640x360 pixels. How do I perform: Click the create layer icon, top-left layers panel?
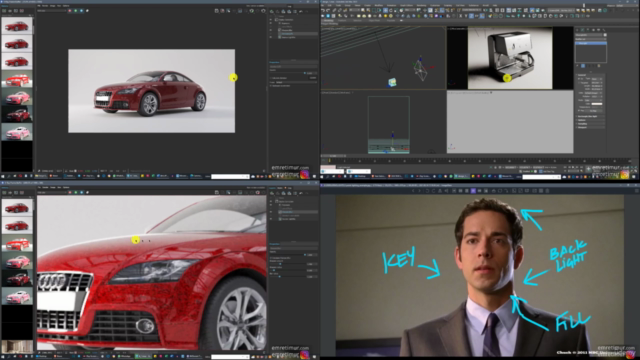click(x=272, y=11)
